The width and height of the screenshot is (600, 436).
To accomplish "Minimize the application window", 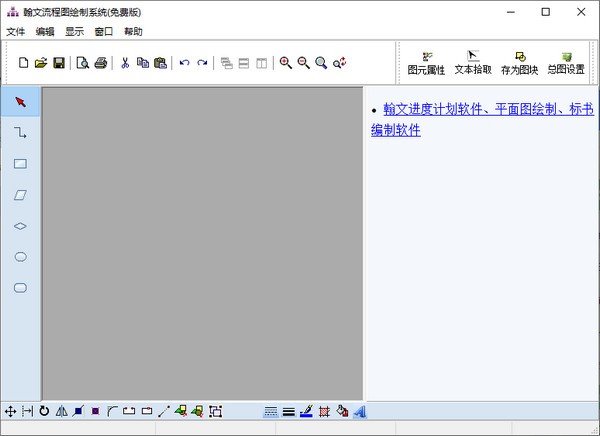I will click(x=510, y=12).
